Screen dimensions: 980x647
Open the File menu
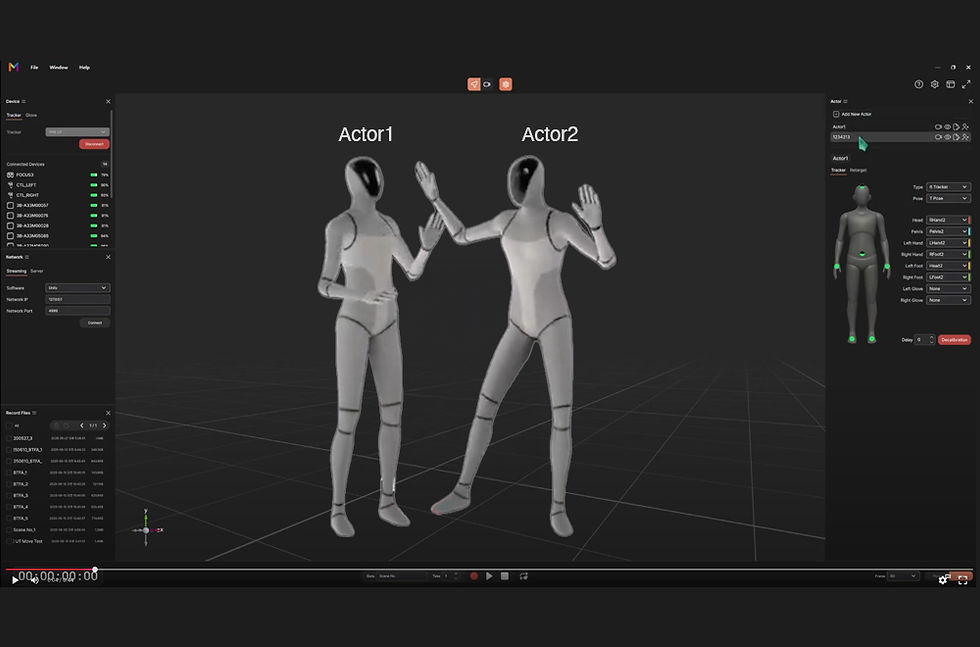click(x=34, y=68)
